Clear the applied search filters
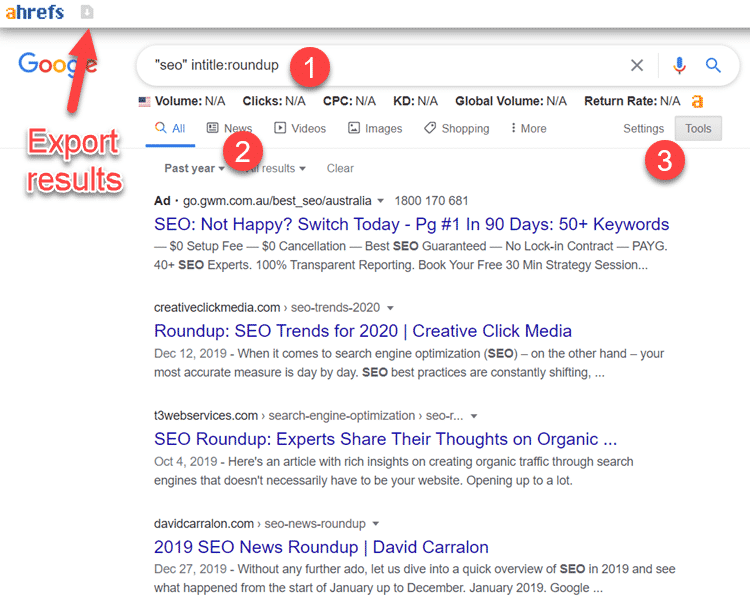750x606 pixels. pyautogui.click(x=340, y=168)
